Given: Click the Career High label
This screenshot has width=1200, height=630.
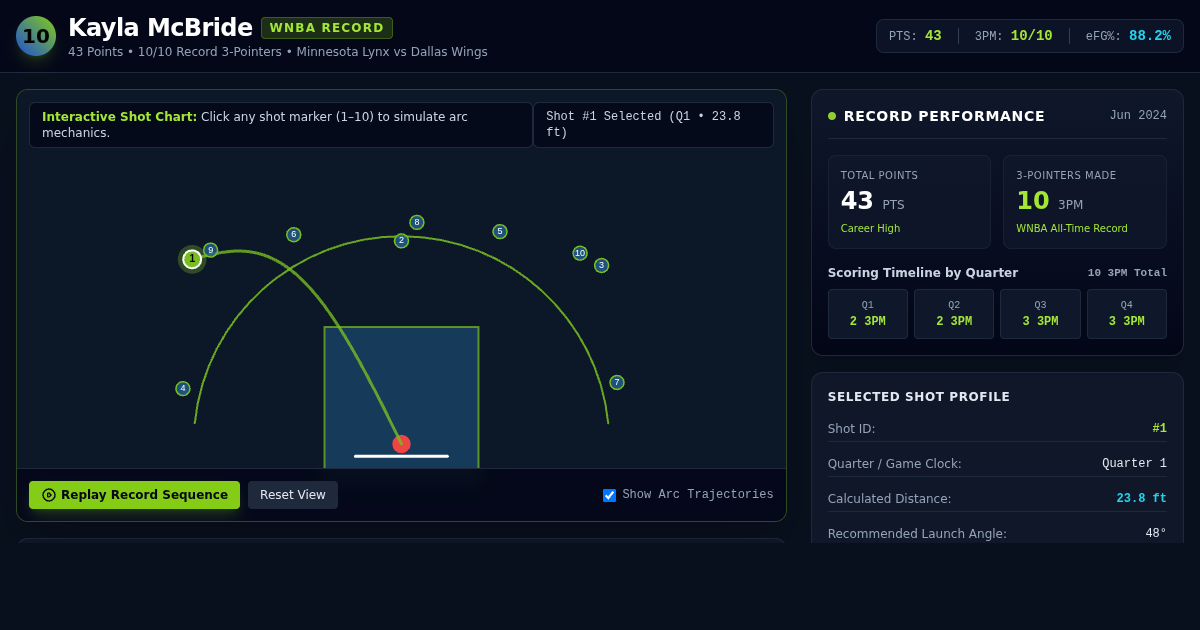Looking at the screenshot, I should (870, 229).
